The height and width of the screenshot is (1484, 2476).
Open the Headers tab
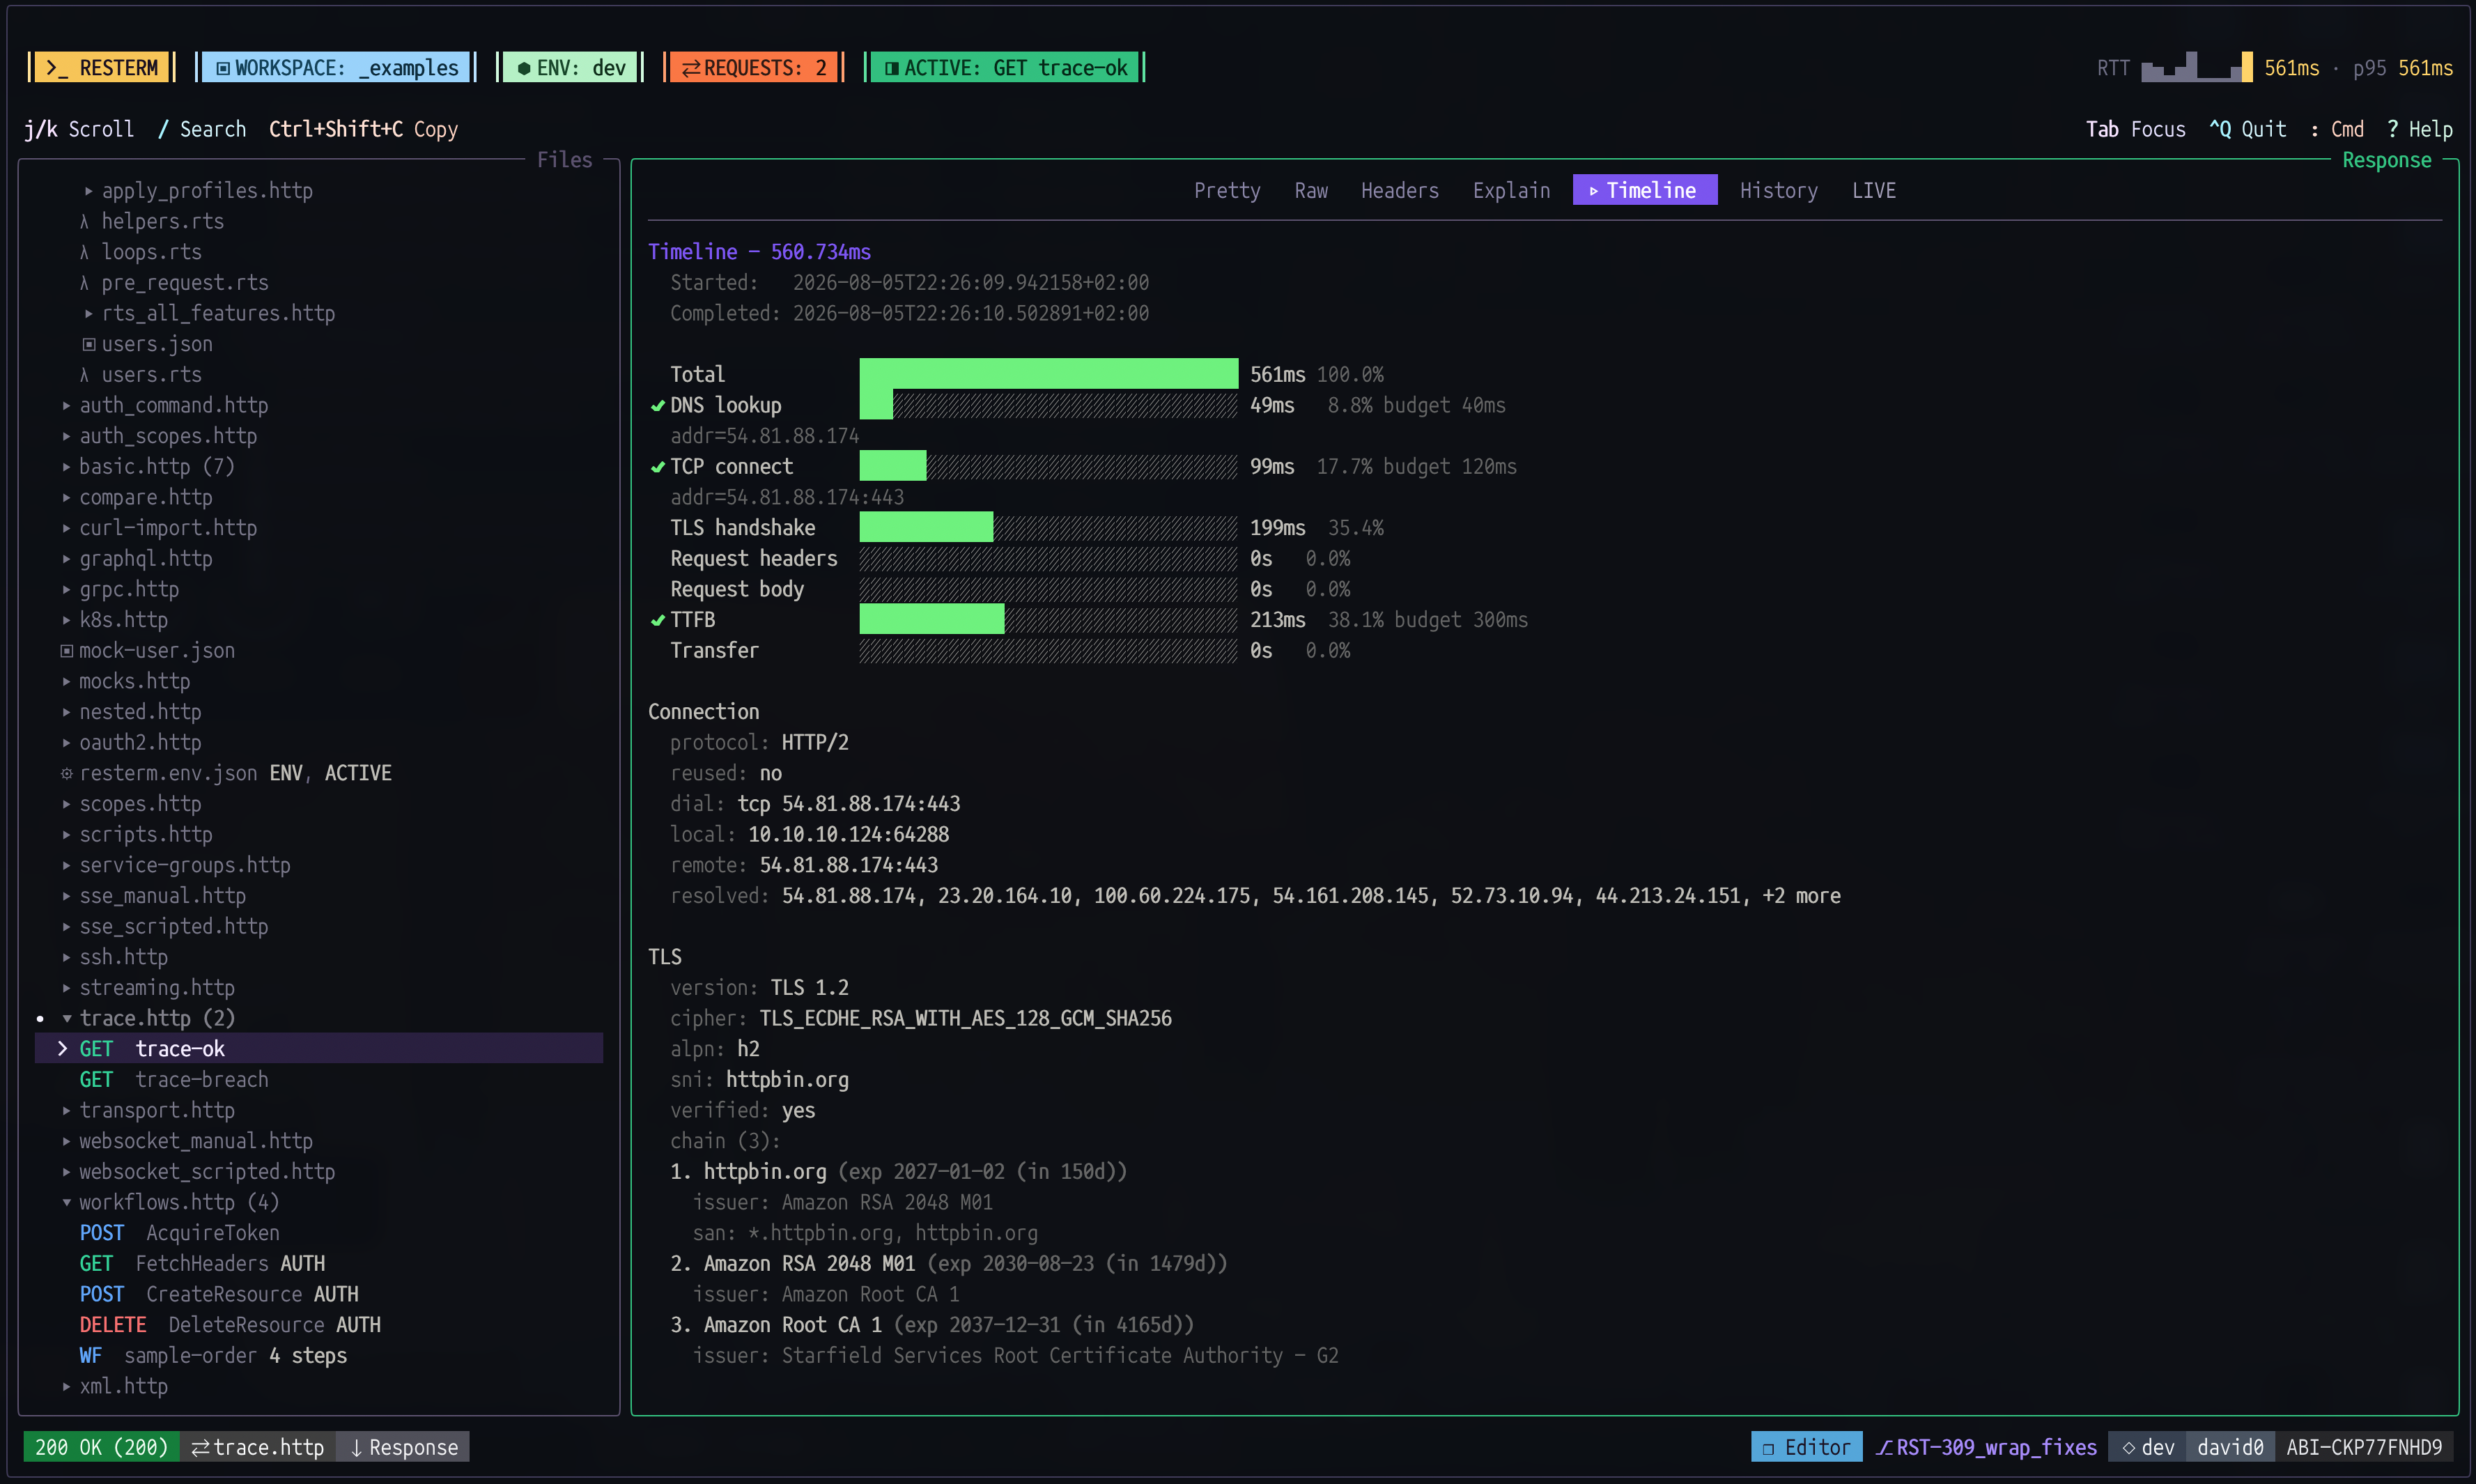coord(1399,190)
